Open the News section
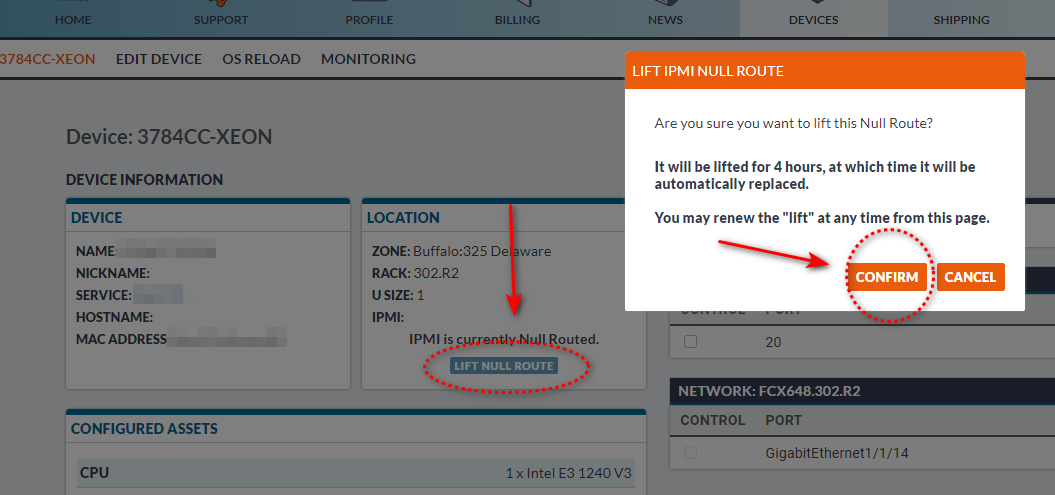This screenshot has width=1055, height=495. (x=665, y=19)
